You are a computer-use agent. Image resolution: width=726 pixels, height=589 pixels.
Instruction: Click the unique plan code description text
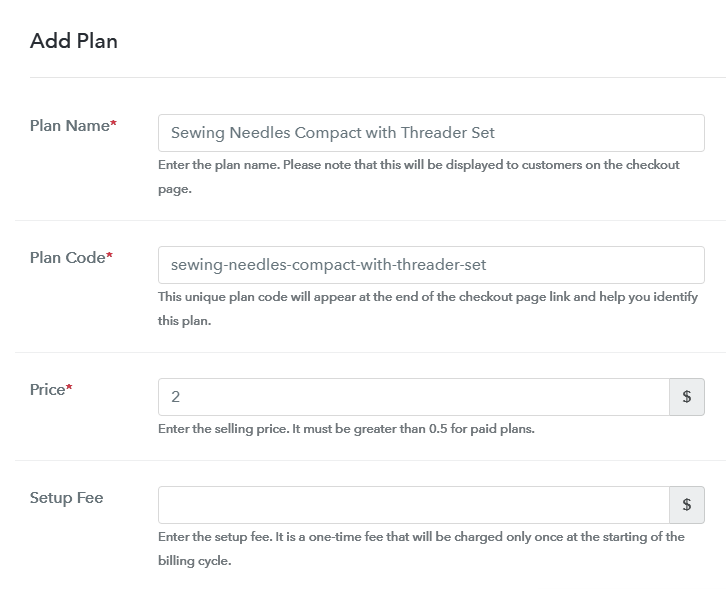(x=428, y=308)
